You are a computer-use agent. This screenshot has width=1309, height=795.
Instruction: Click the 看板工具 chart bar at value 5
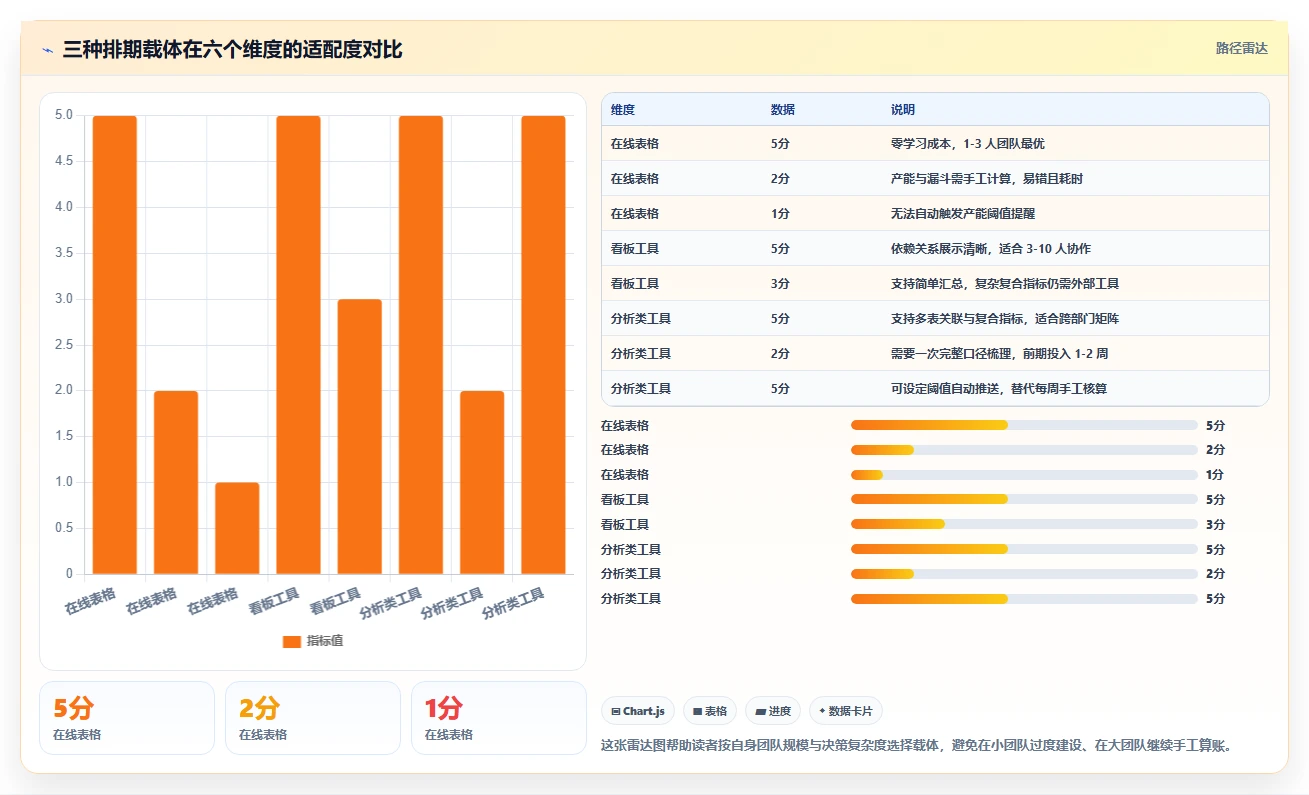click(x=299, y=345)
